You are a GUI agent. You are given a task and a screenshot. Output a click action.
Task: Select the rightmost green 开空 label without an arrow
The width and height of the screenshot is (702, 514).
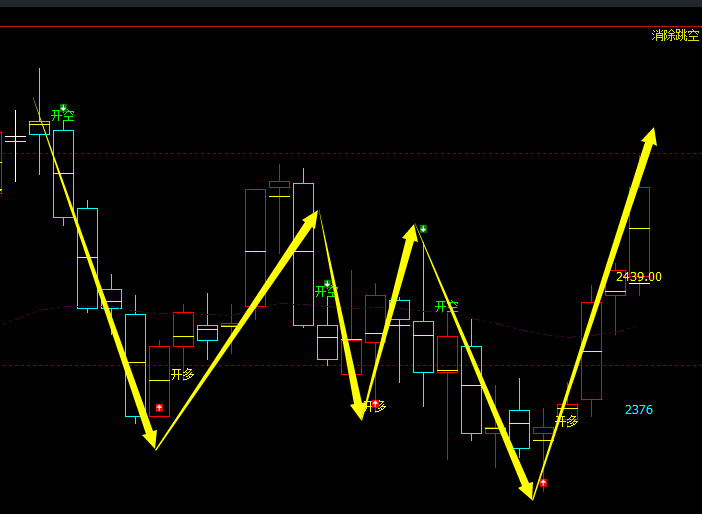[447, 306]
